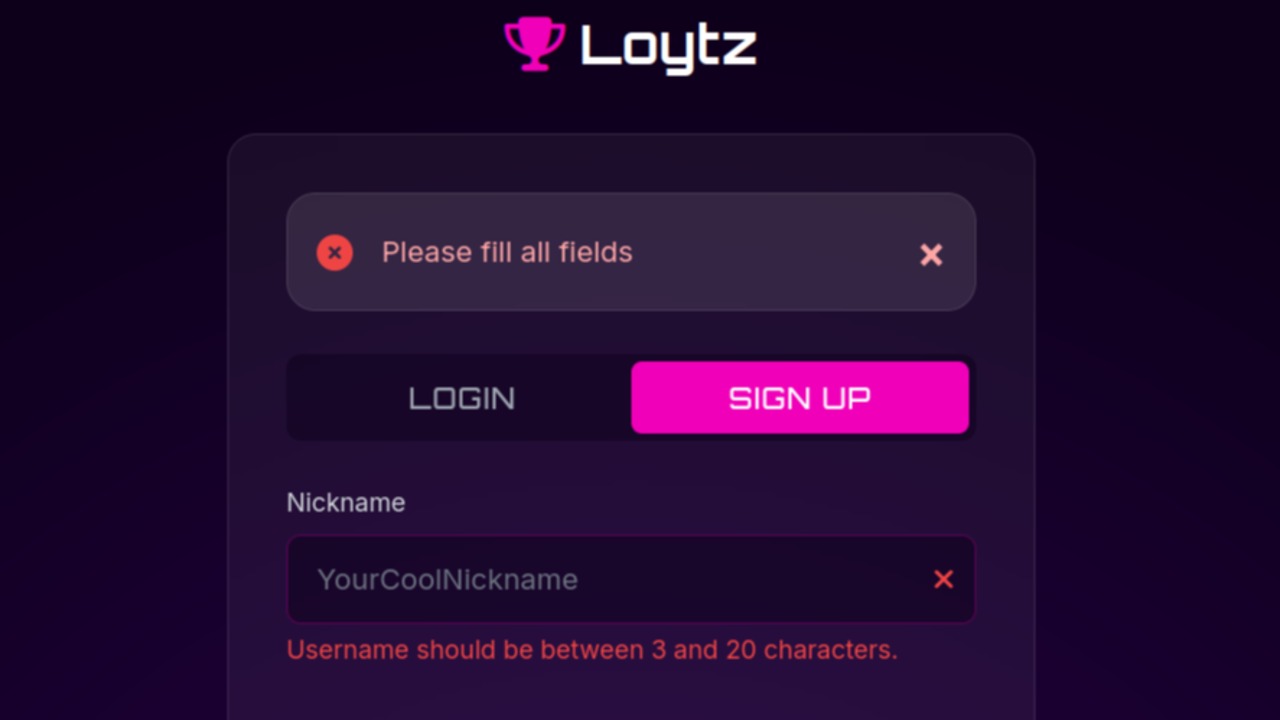Click the username length error message
Image resolution: width=1280 pixels, height=720 pixels.
click(592, 650)
